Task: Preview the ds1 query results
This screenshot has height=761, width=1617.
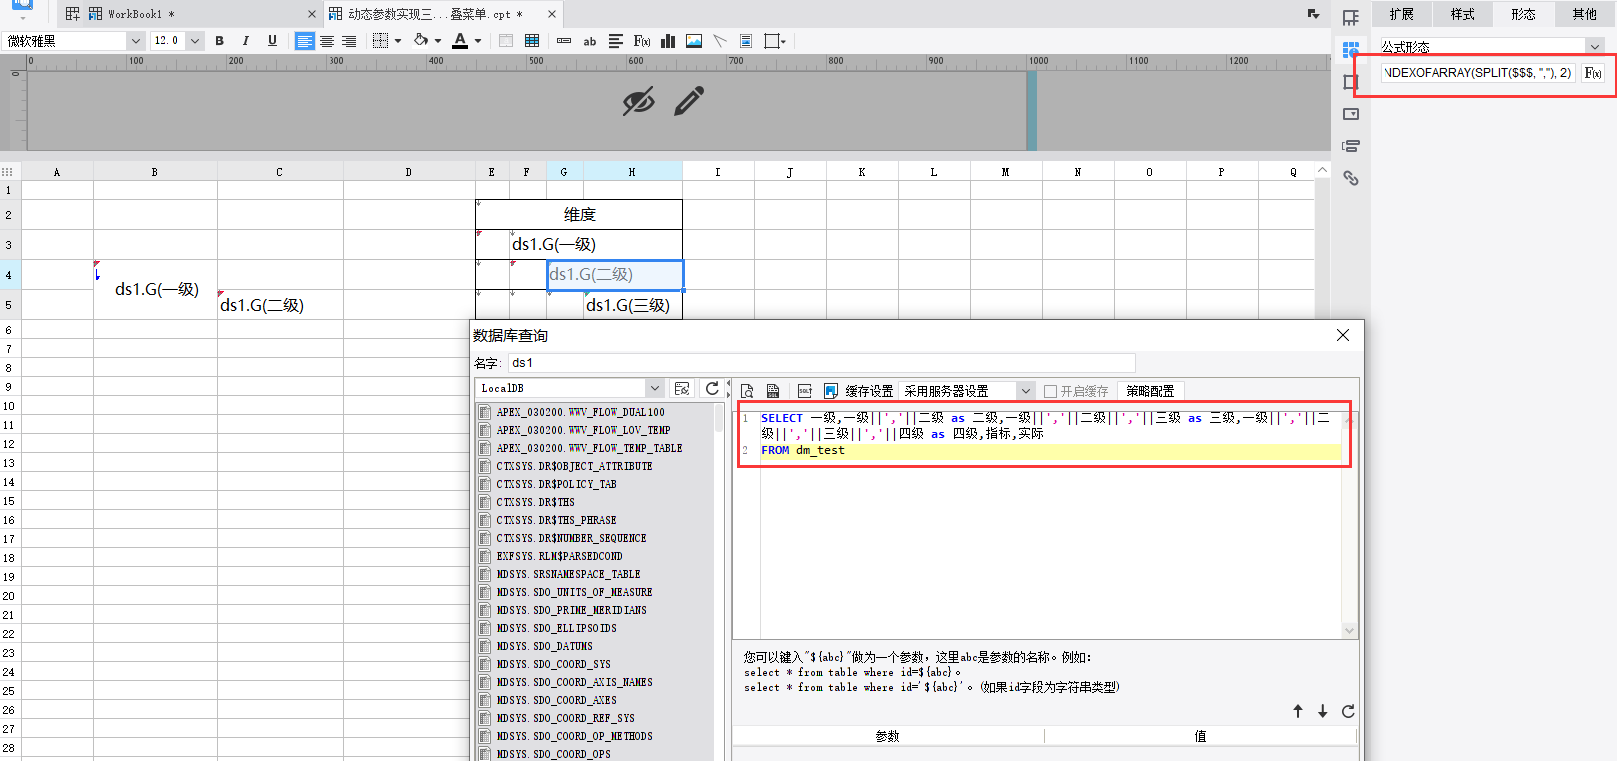Action: tap(747, 391)
